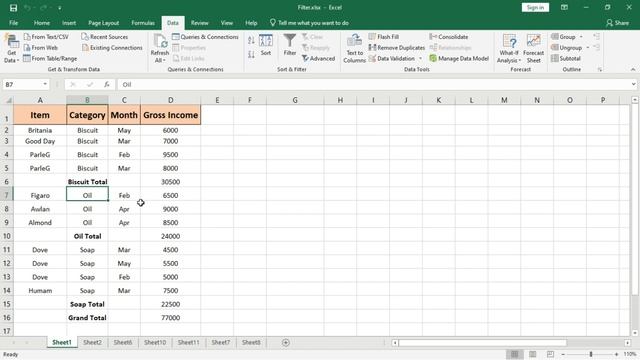Image resolution: width=640 pixels, height=360 pixels.
Task: Open Ribbon Display Options
Action: pyautogui.click(x=564, y=7)
